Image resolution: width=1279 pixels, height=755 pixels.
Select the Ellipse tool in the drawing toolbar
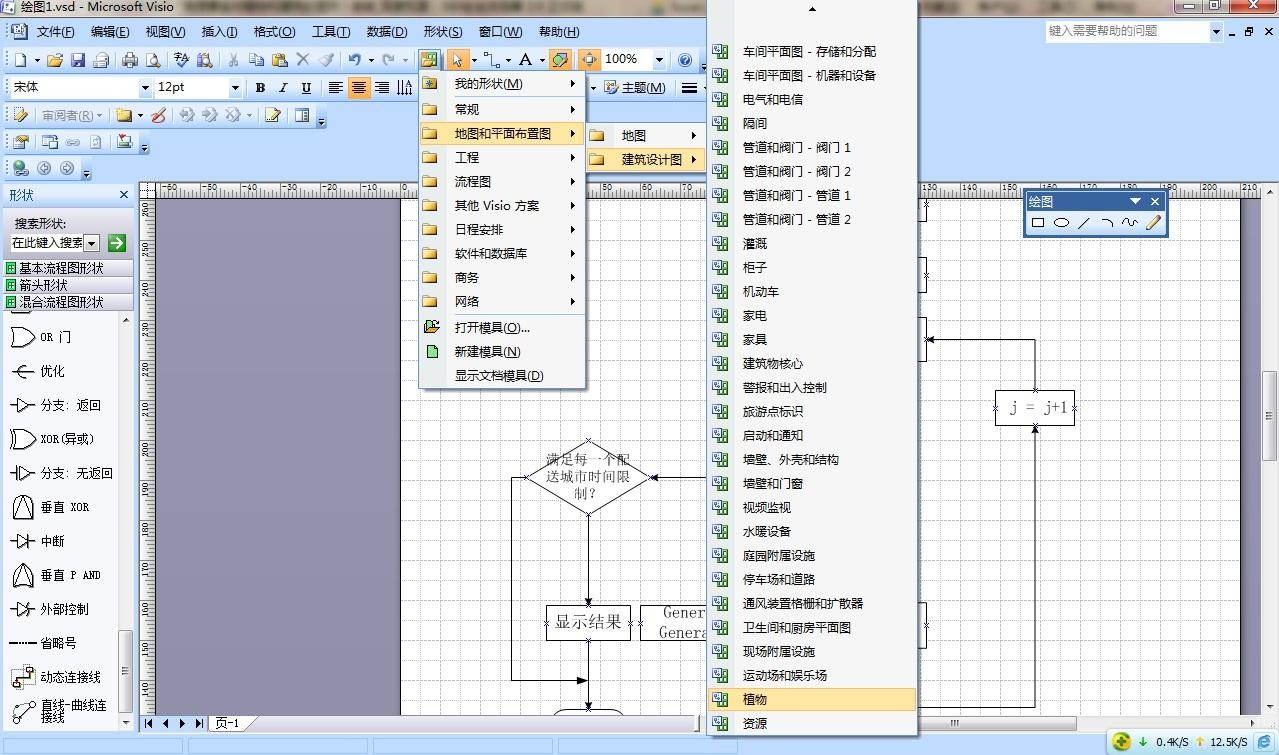1061,222
